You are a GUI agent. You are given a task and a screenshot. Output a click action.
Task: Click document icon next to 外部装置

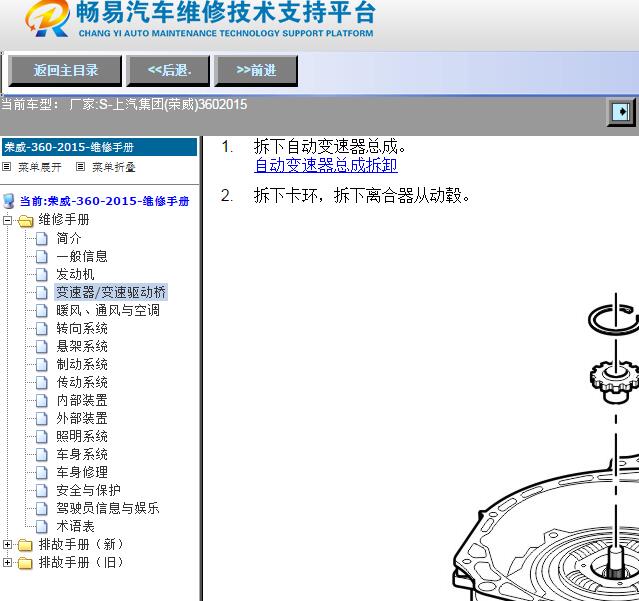(42, 418)
